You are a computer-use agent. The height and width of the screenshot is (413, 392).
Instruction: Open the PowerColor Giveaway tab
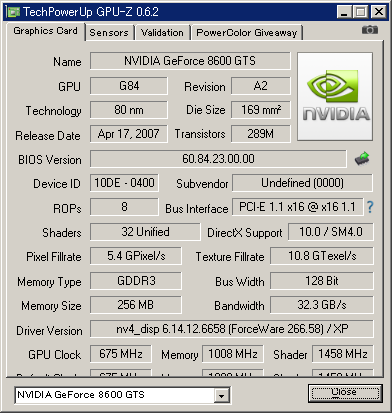pyautogui.click(x=246, y=33)
